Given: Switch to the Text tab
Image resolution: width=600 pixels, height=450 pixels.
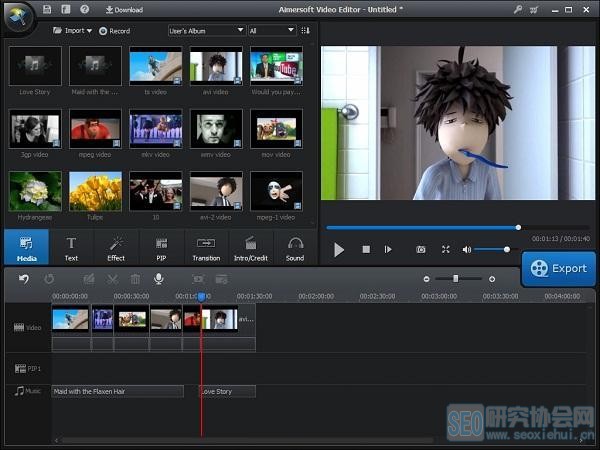Looking at the screenshot, I should (71, 248).
